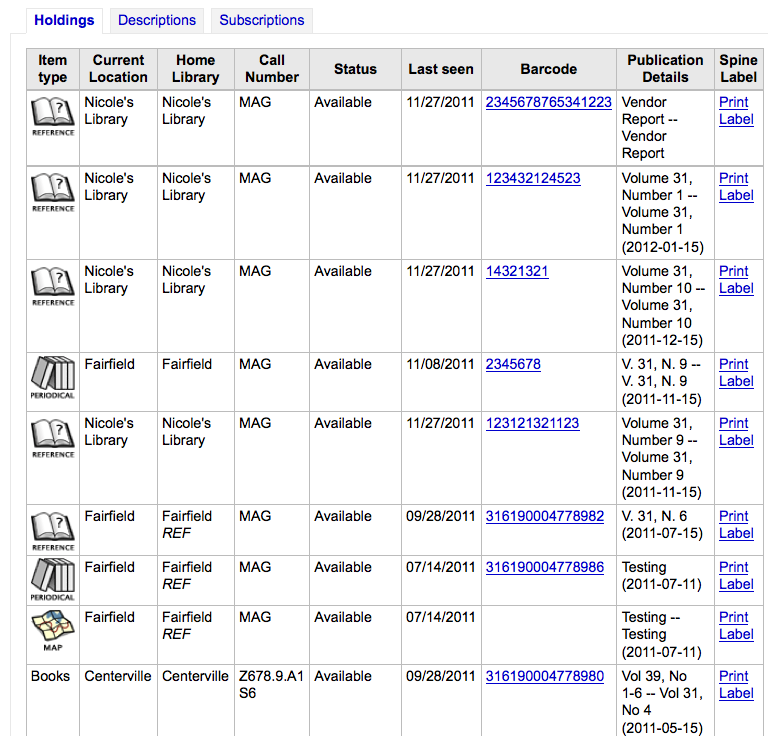The height and width of the screenshot is (736, 768).
Task: Click the Reference icon for barcode 123432124523
Action: [x=53, y=191]
